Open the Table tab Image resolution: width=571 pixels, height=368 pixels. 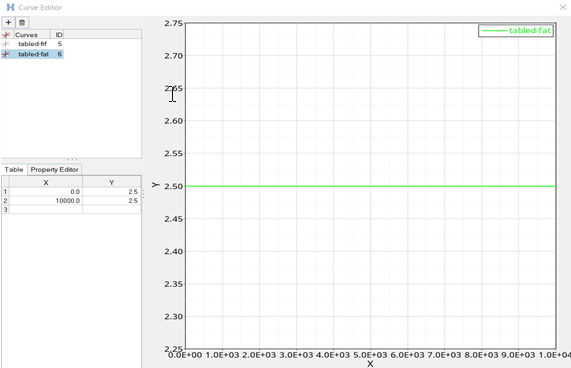point(14,170)
